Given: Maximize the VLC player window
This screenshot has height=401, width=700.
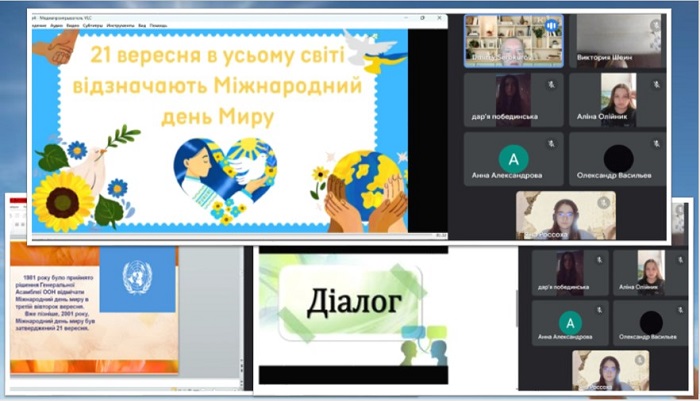Looking at the screenshot, I should [422, 18].
